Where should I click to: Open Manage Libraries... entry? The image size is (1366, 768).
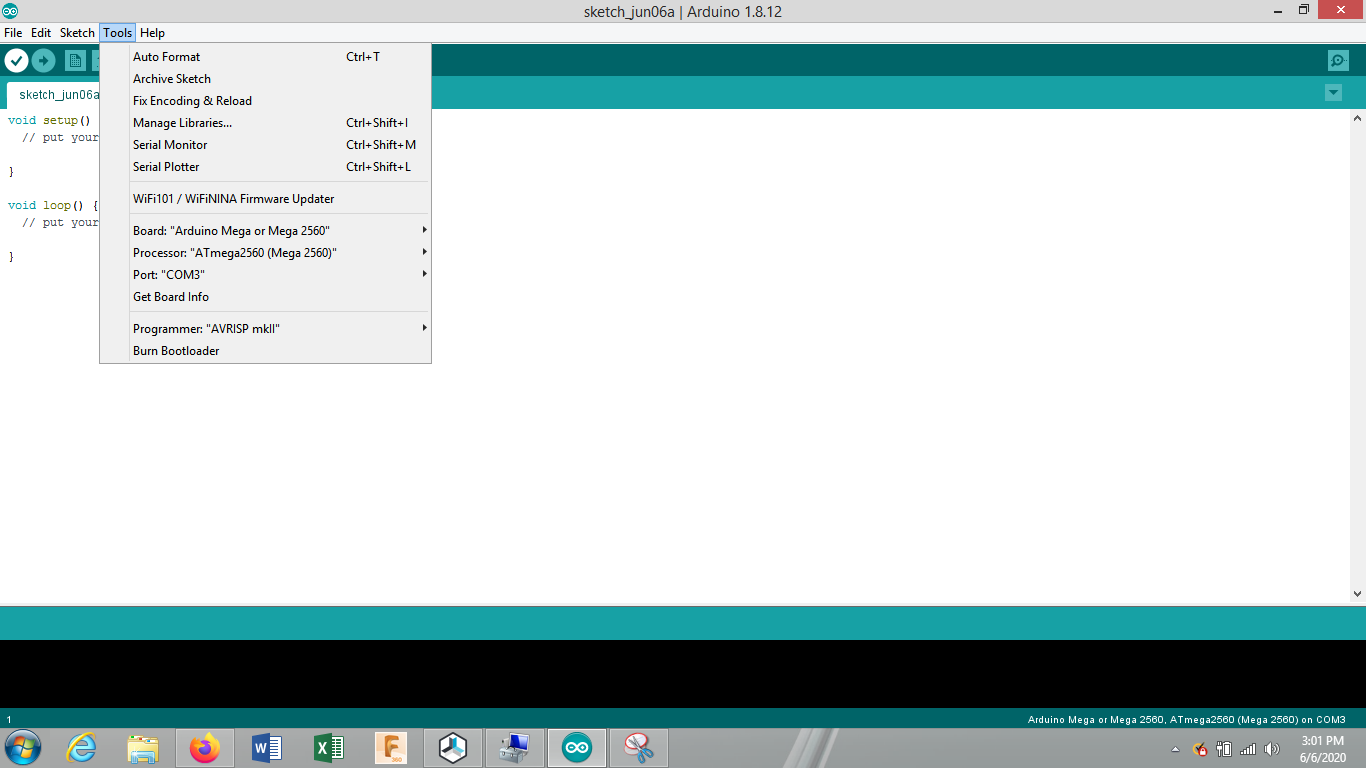coord(266,123)
